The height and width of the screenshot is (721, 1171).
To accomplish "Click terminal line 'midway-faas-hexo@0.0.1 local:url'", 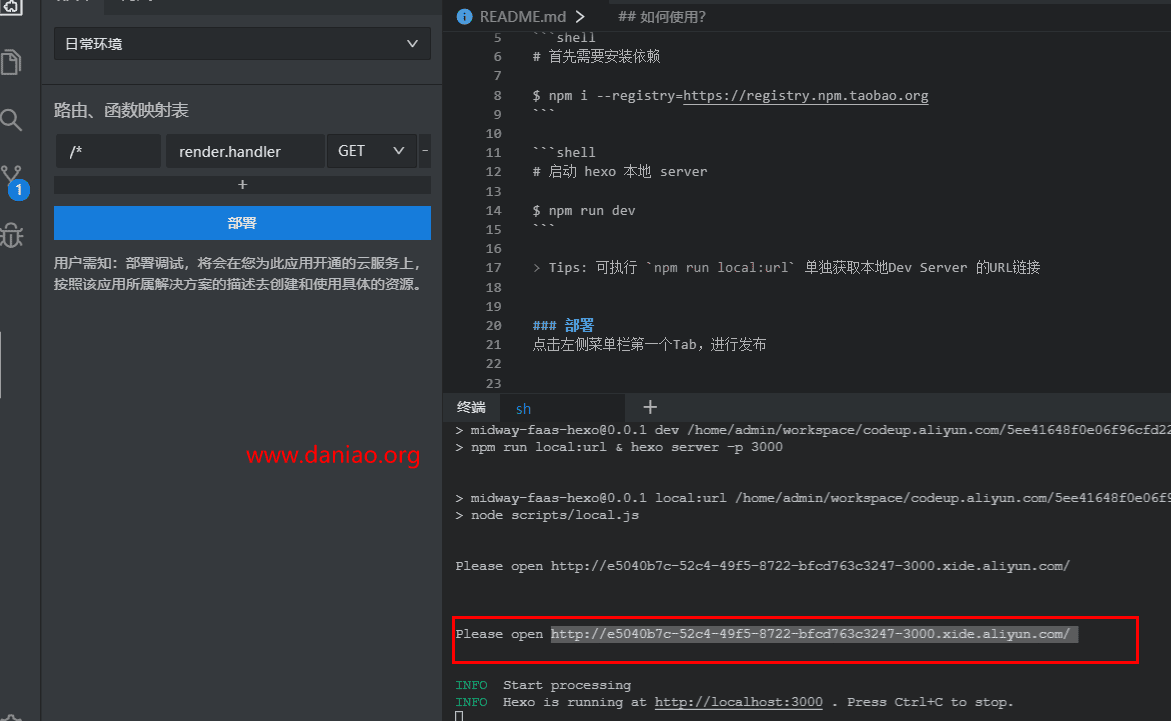I will pyautogui.click(x=813, y=498).
